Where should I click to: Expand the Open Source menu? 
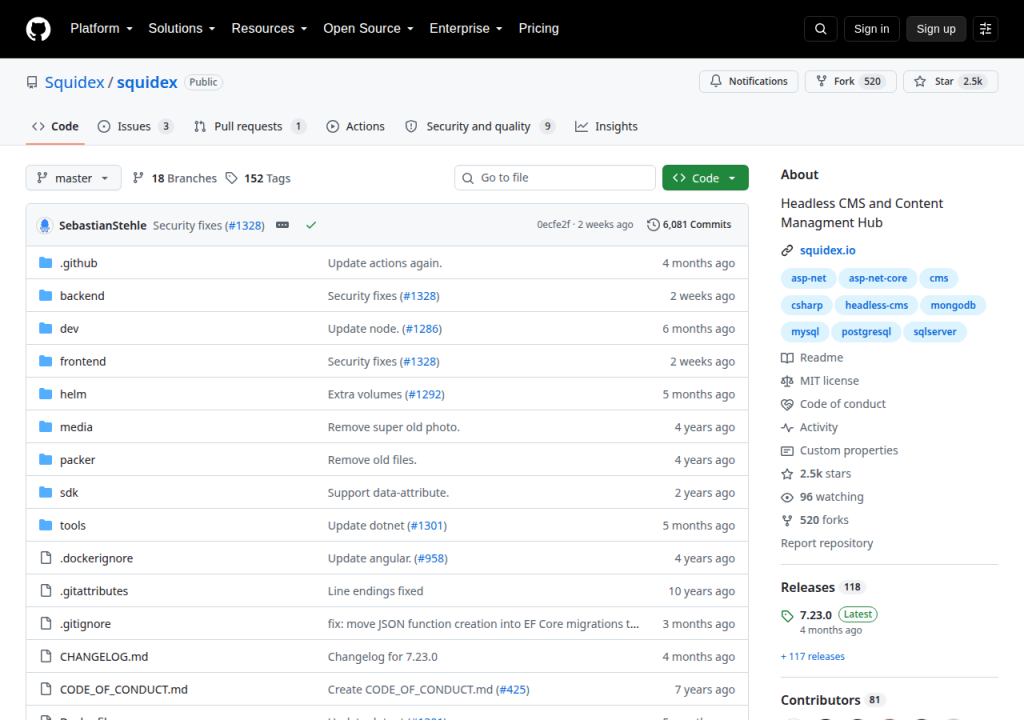click(x=368, y=29)
